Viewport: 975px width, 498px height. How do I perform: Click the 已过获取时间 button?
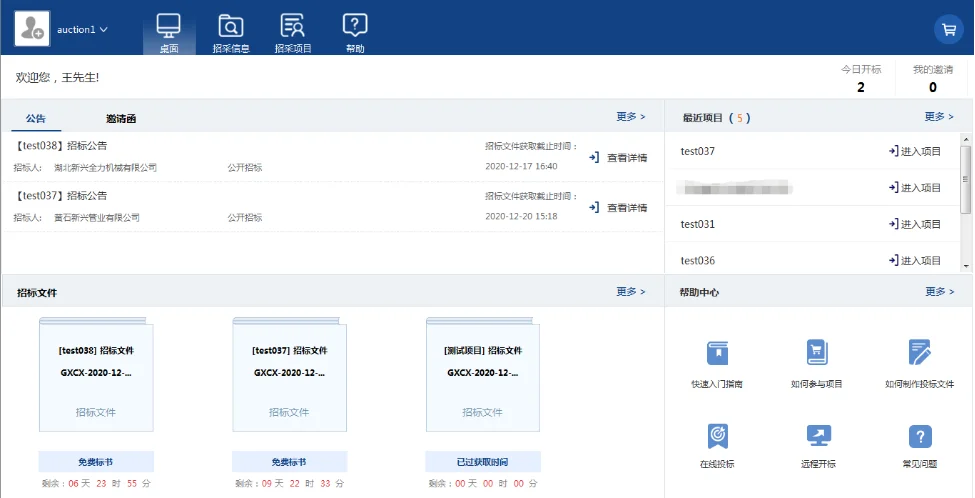point(483,462)
